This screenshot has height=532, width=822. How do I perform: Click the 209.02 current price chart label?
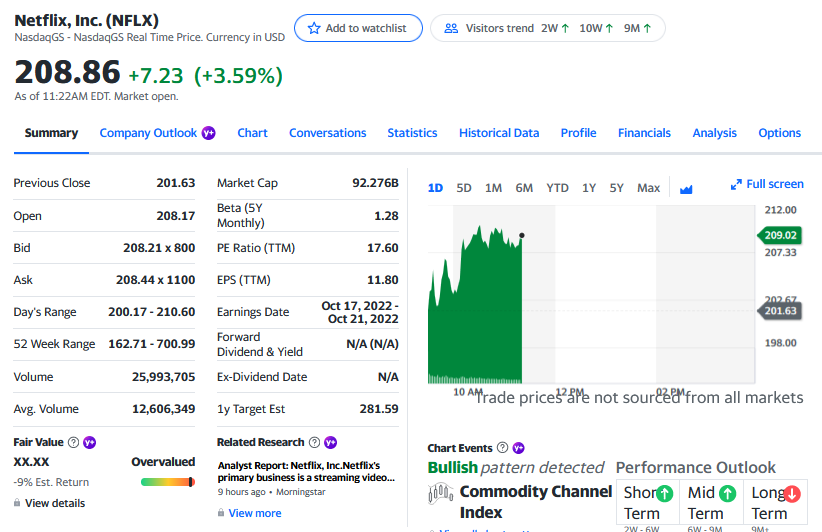point(780,235)
